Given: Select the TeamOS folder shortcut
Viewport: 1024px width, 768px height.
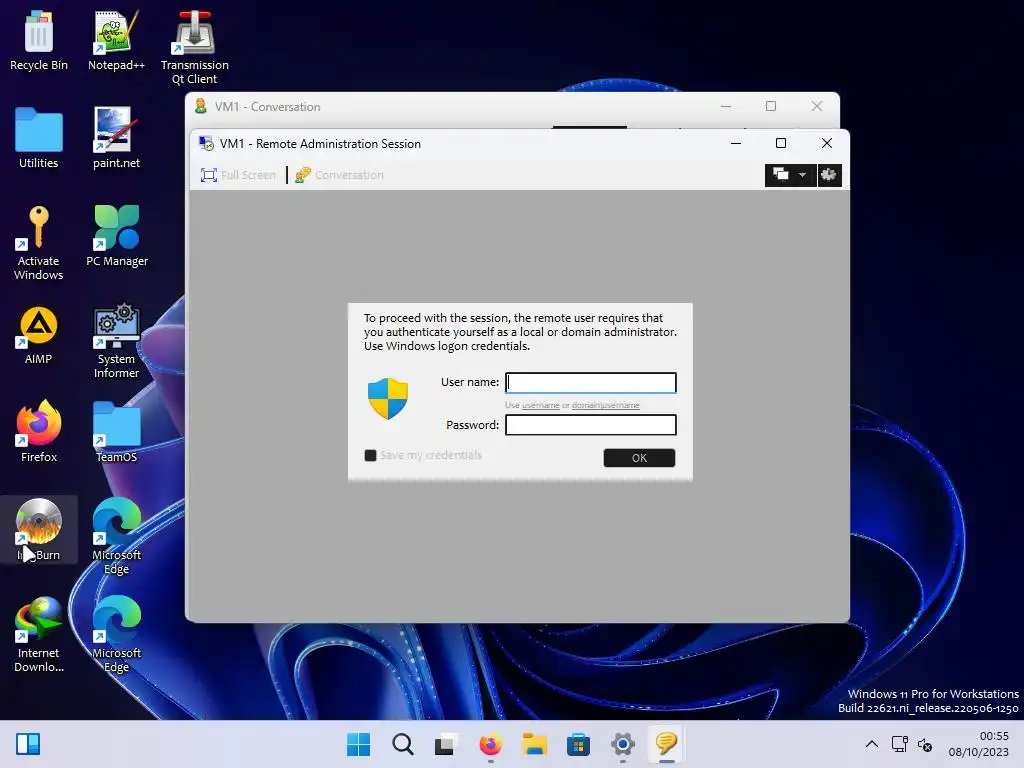Looking at the screenshot, I should coord(116,431).
